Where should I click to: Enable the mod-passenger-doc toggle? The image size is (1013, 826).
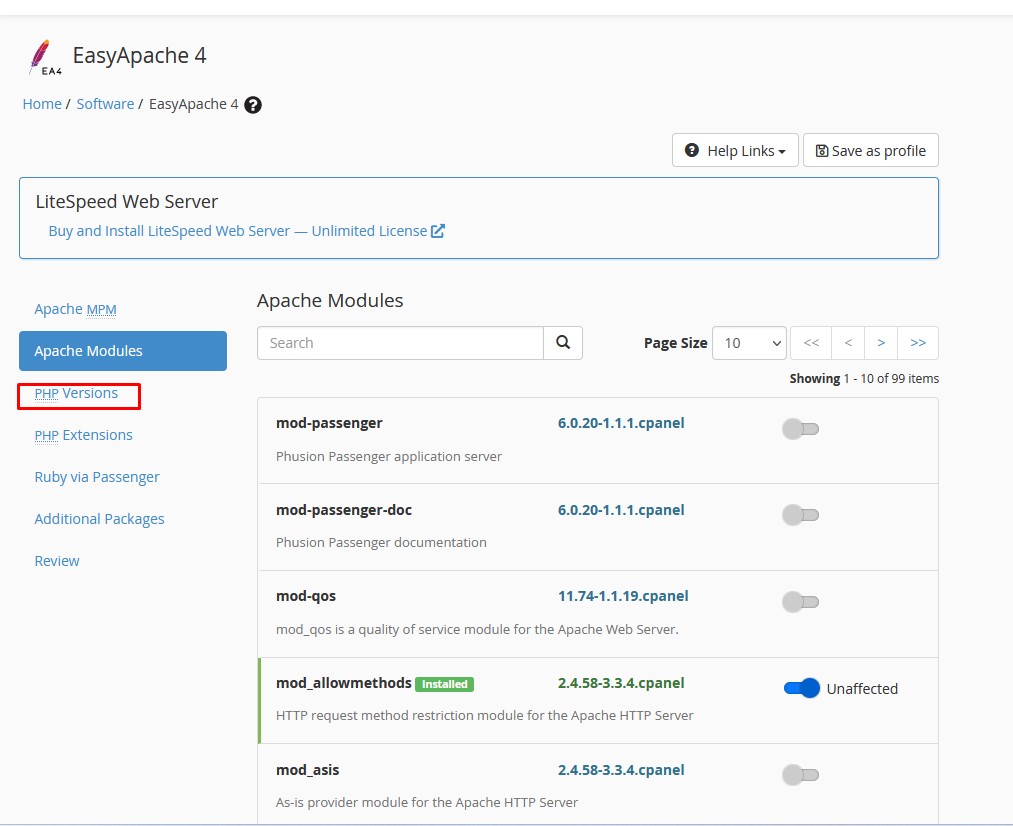tap(800, 515)
